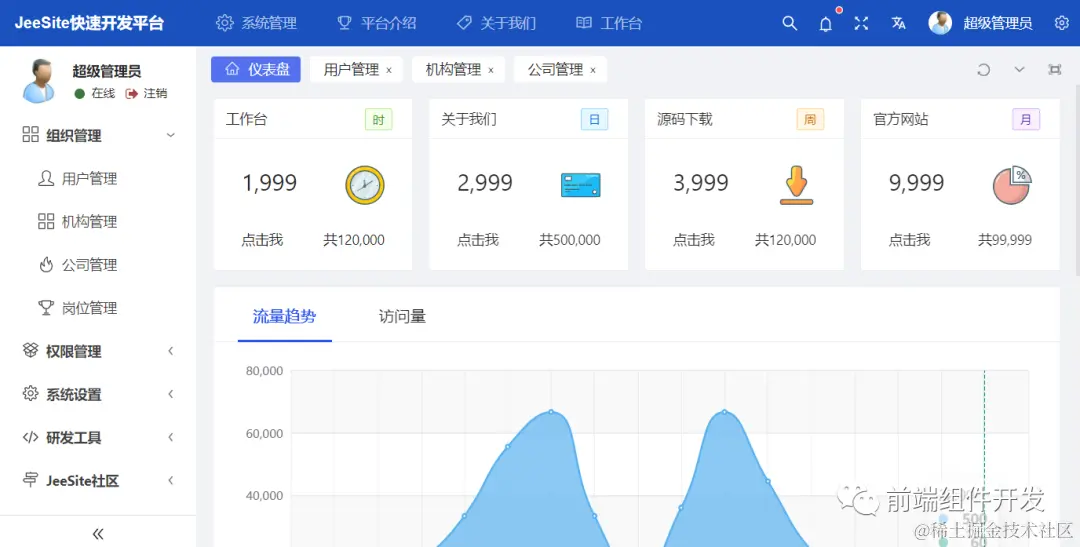This screenshot has height=547, width=1080.
Task: Click the first peak point on the chart
Action: pos(551,412)
